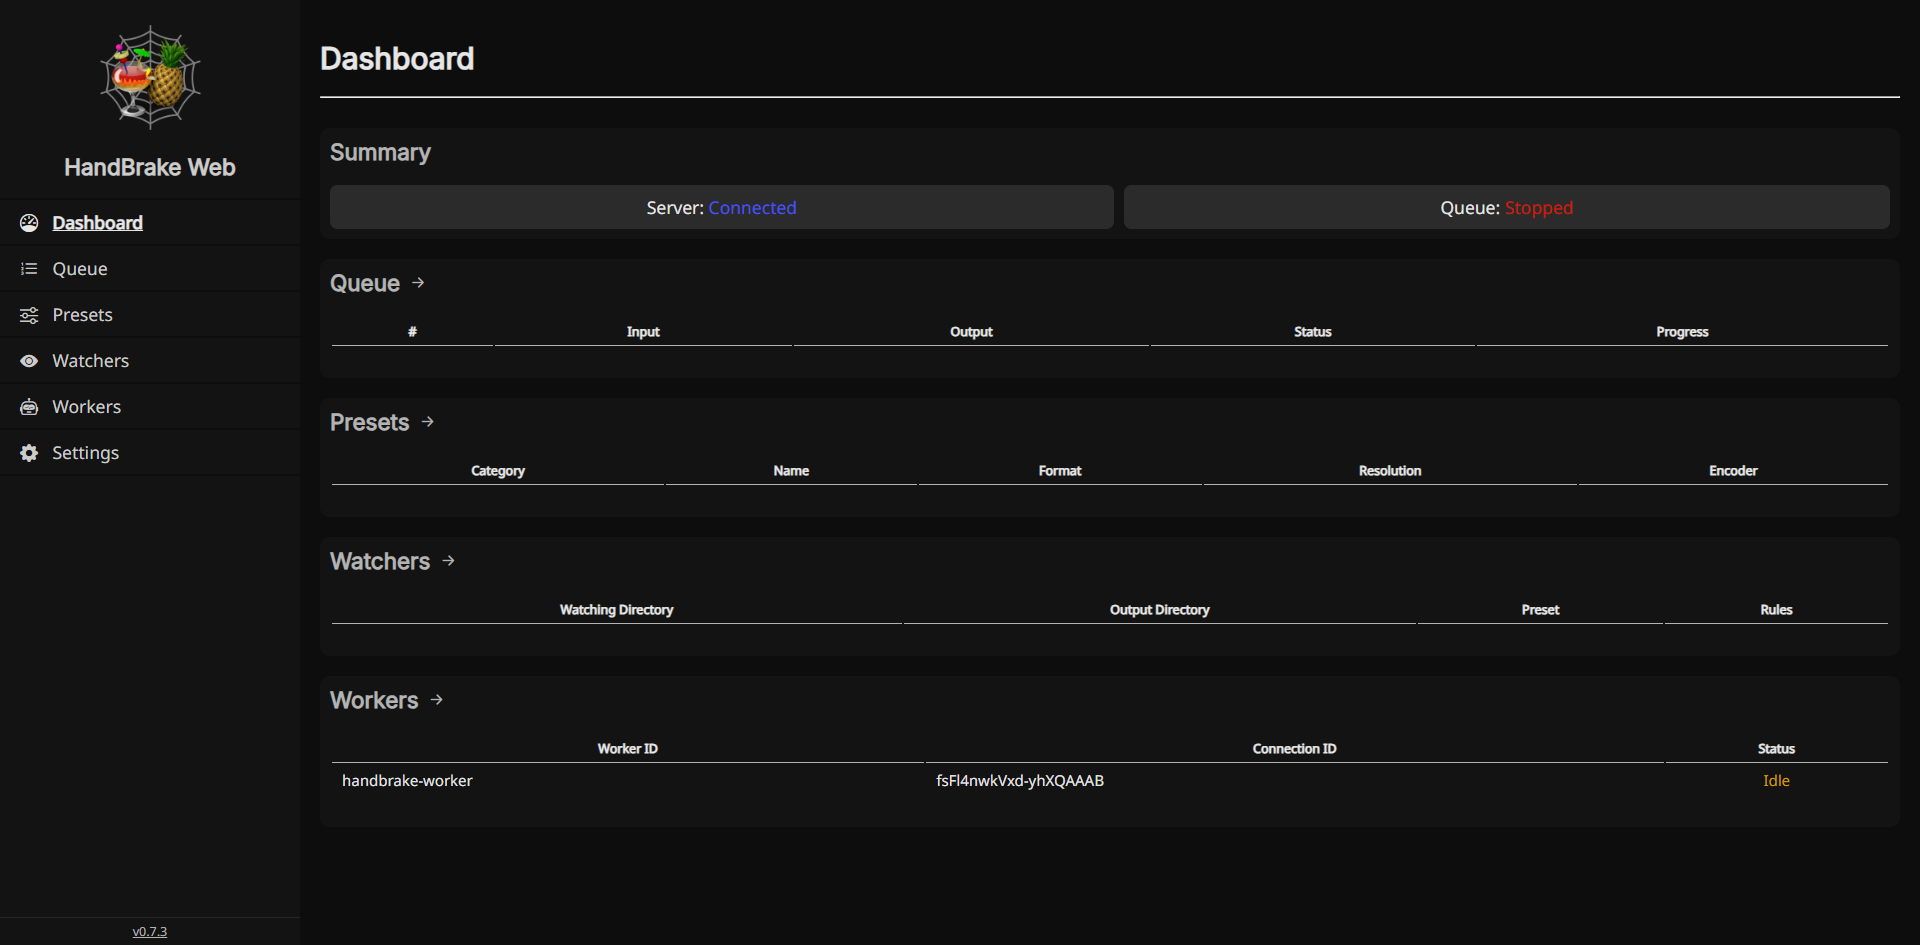Image resolution: width=1920 pixels, height=945 pixels.
Task: Go to the Presets page in sidebar
Action: (150, 315)
